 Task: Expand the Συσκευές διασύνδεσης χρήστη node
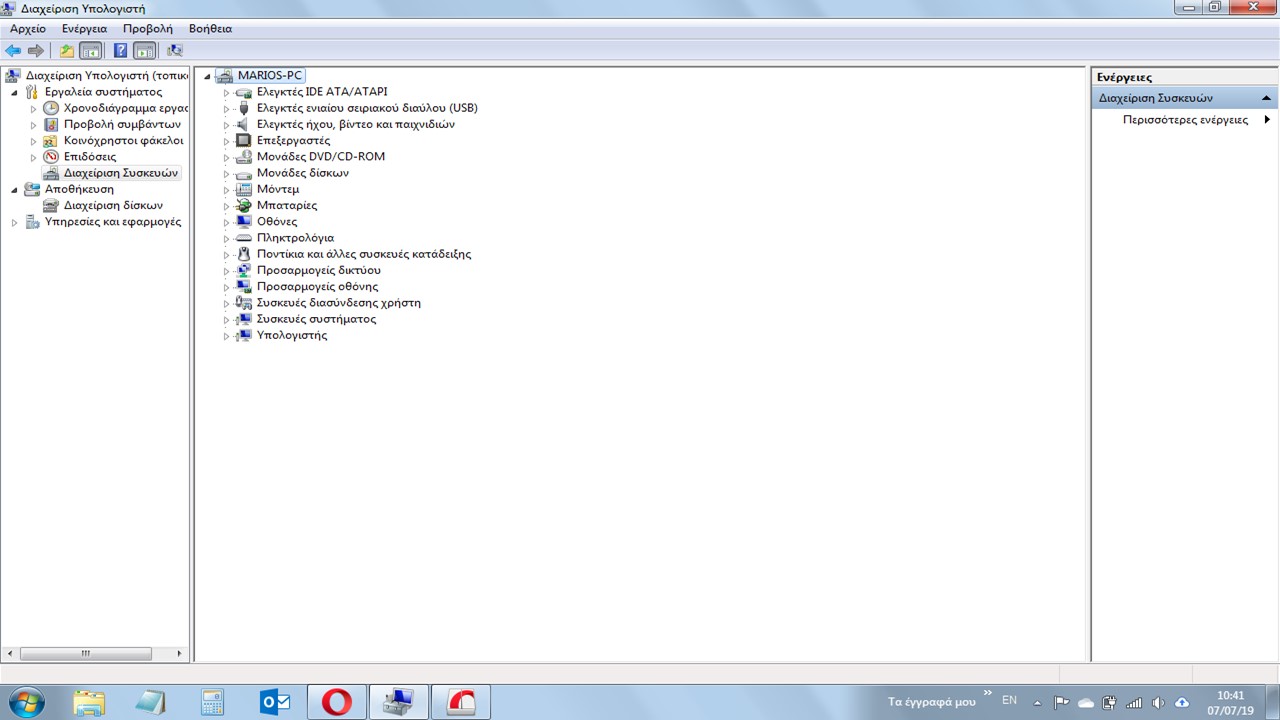click(x=226, y=303)
